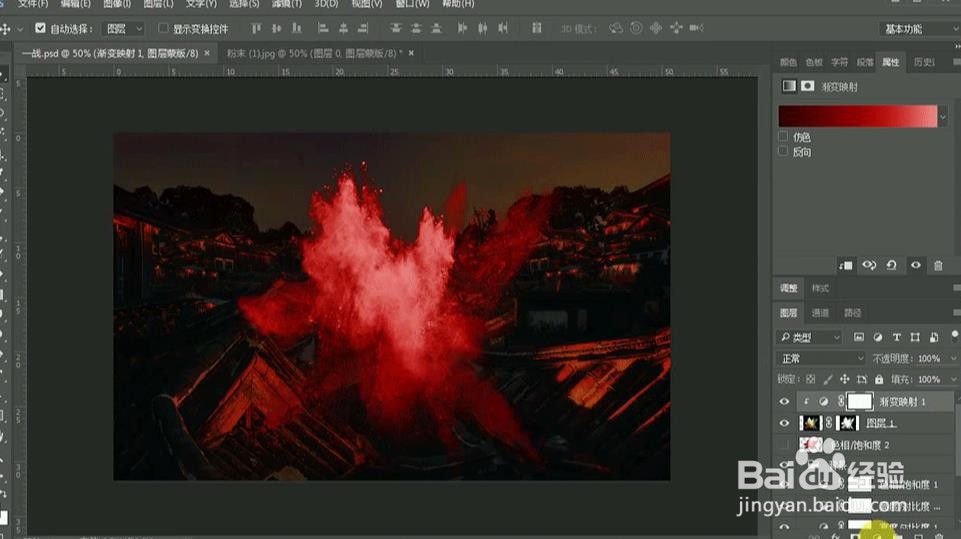Click prevent artboard auto-nesting lock icon

pyautogui.click(x=862, y=379)
